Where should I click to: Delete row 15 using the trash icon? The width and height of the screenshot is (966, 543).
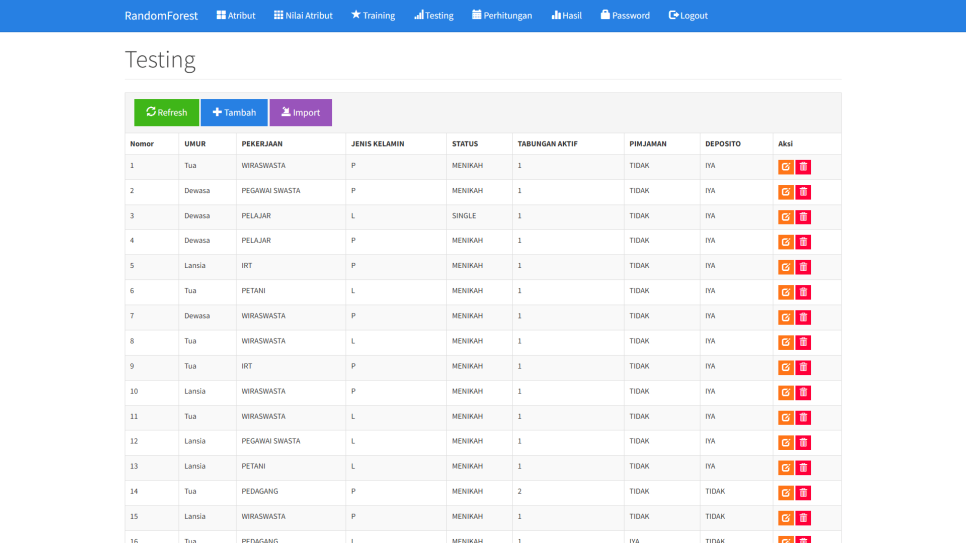(803, 517)
